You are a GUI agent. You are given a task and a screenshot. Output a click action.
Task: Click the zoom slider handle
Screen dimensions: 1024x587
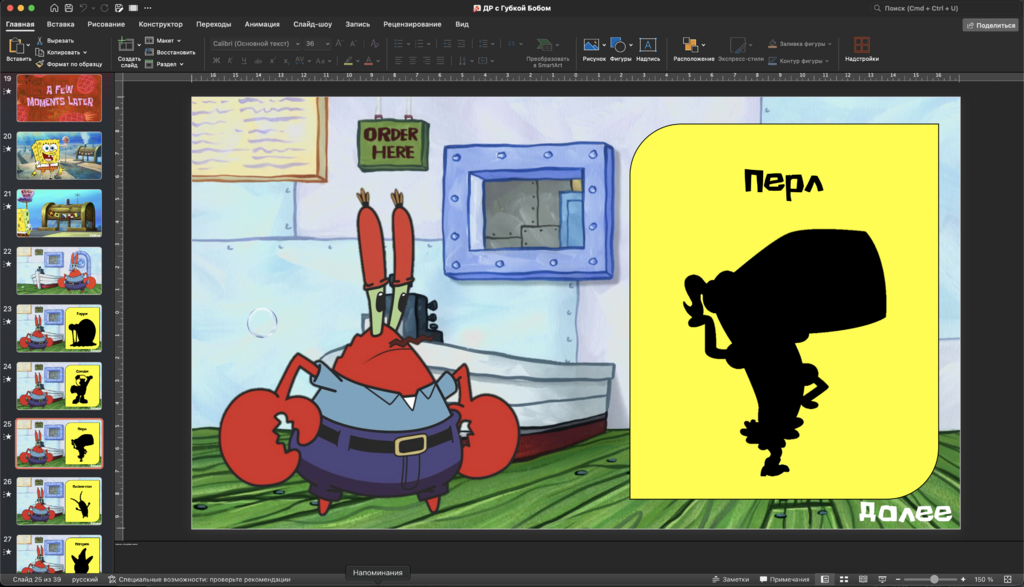tap(934, 579)
